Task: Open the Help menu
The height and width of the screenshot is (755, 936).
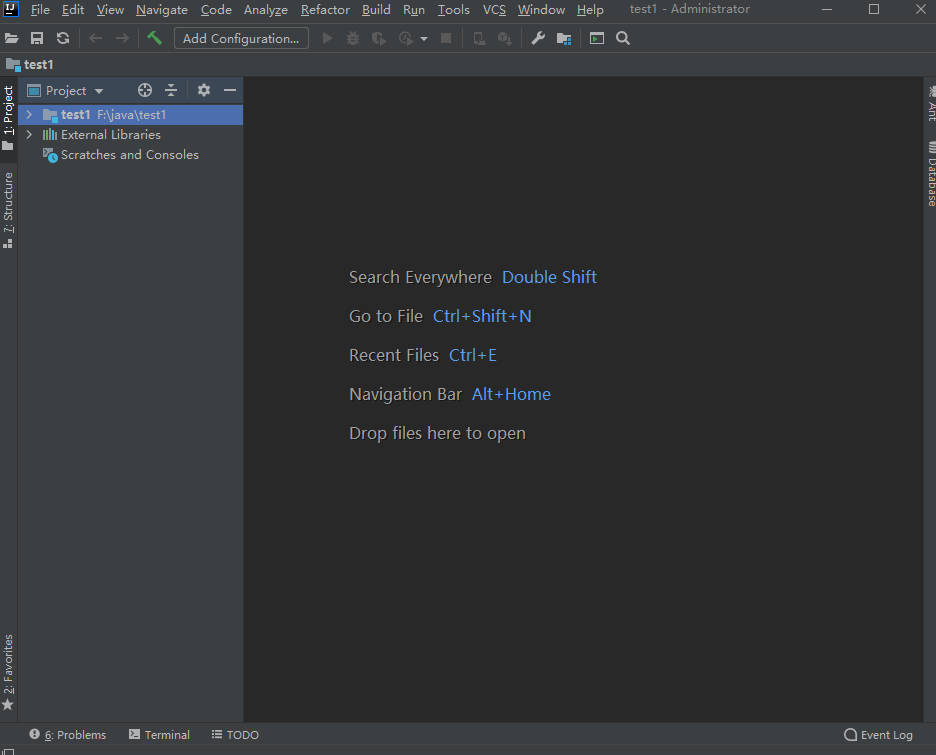Action: [x=590, y=10]
